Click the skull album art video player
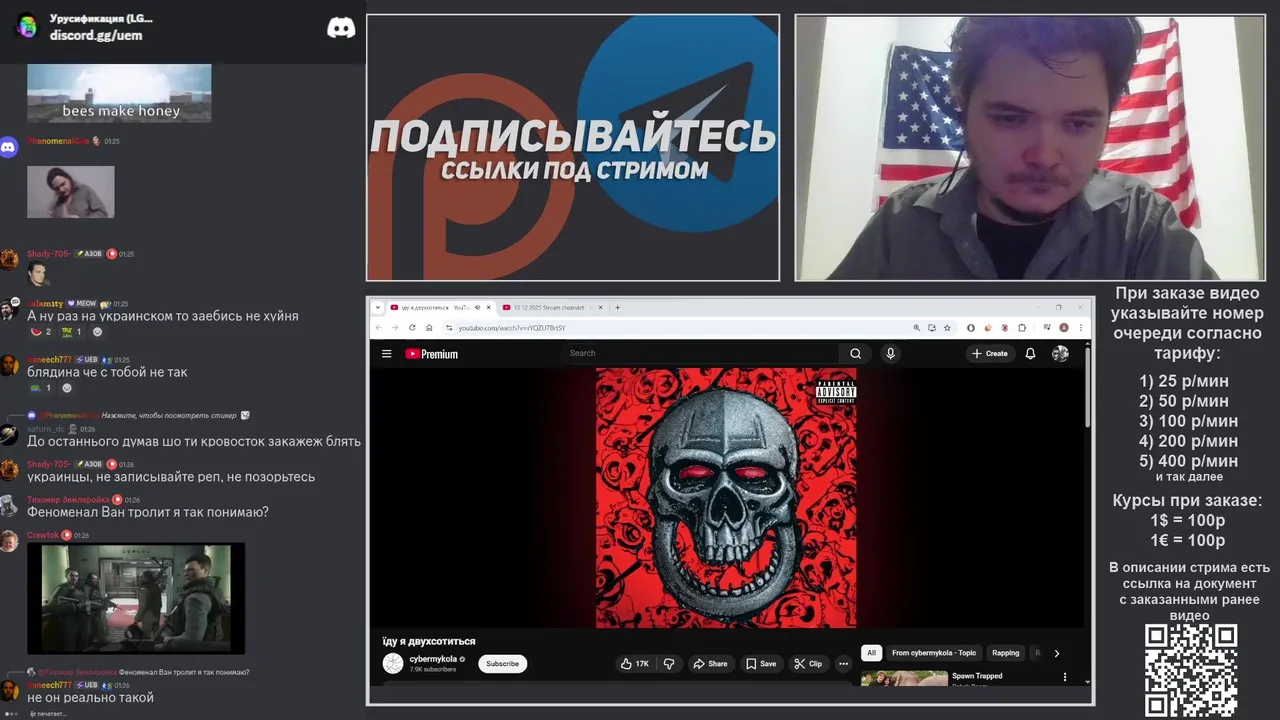 726,497
